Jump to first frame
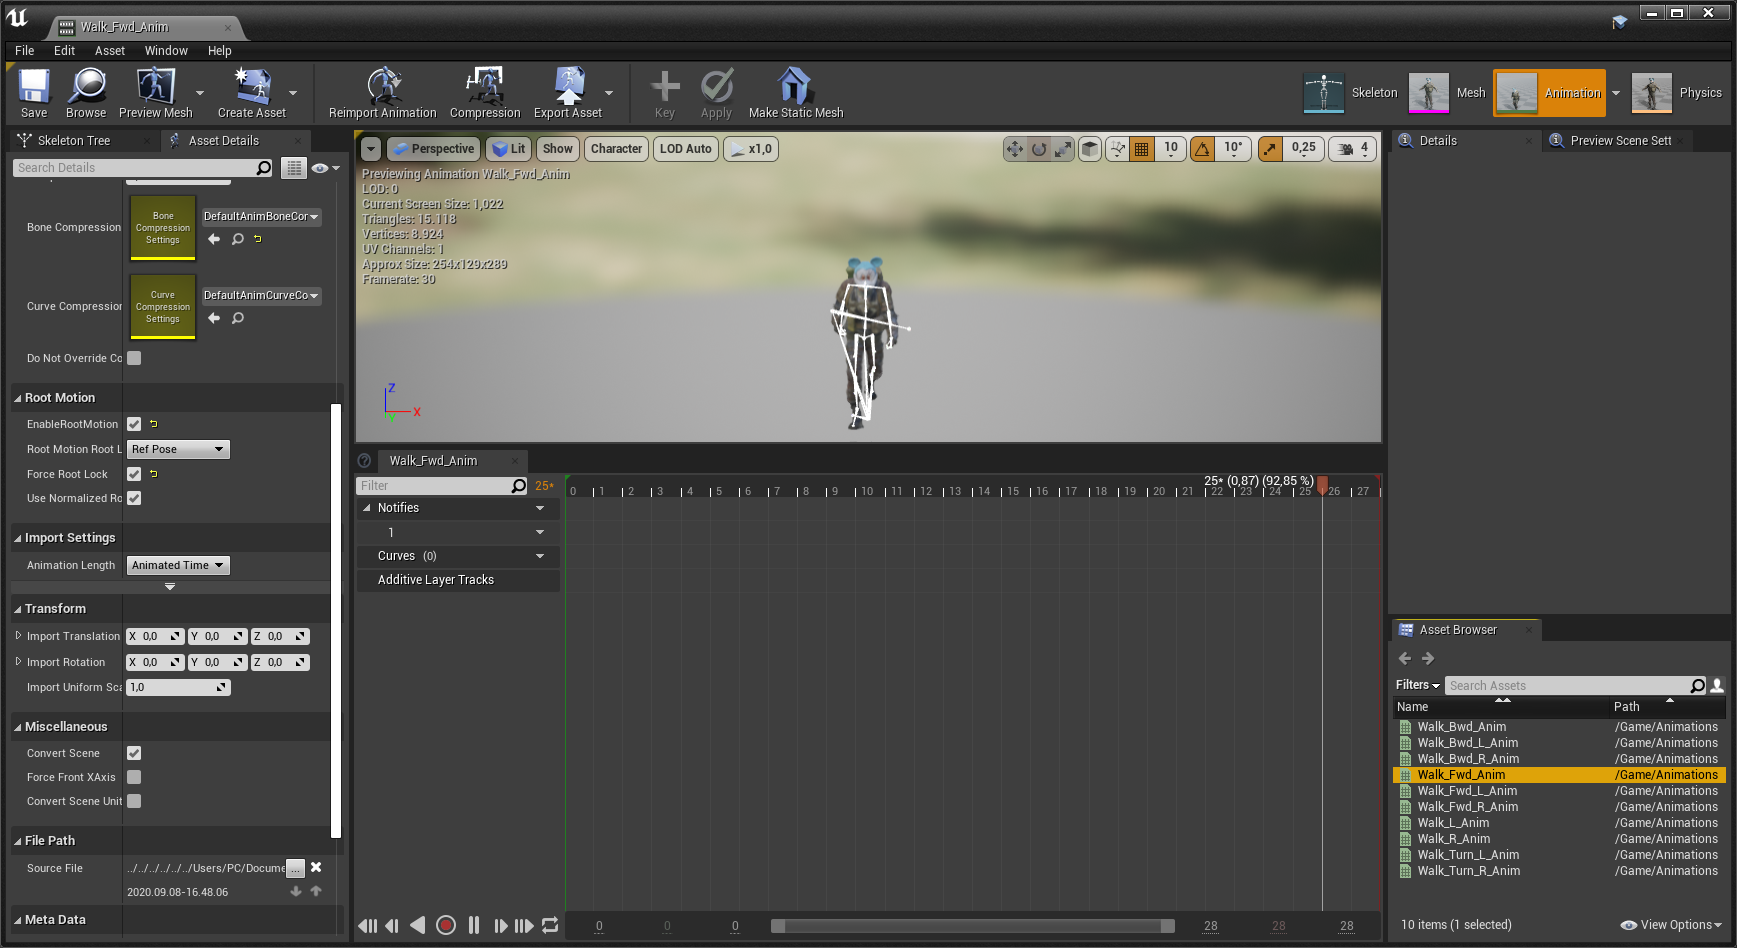 367,926
